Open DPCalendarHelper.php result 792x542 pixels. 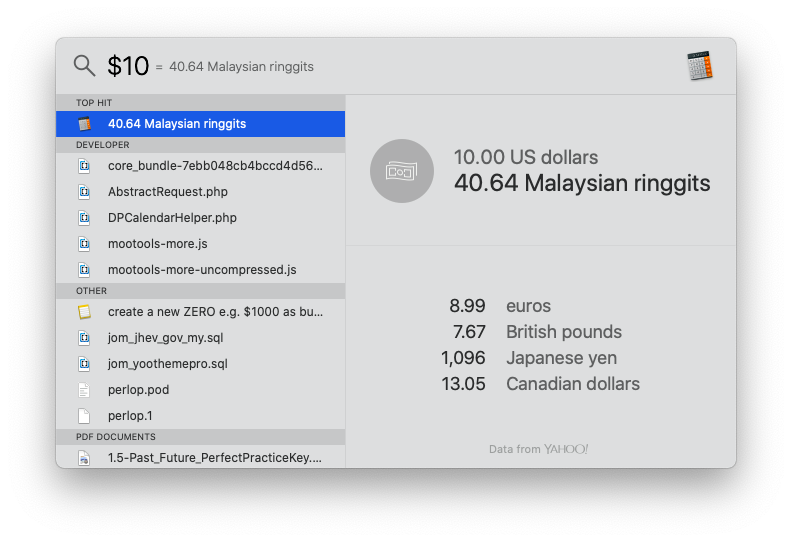click(x=201, y=218)
